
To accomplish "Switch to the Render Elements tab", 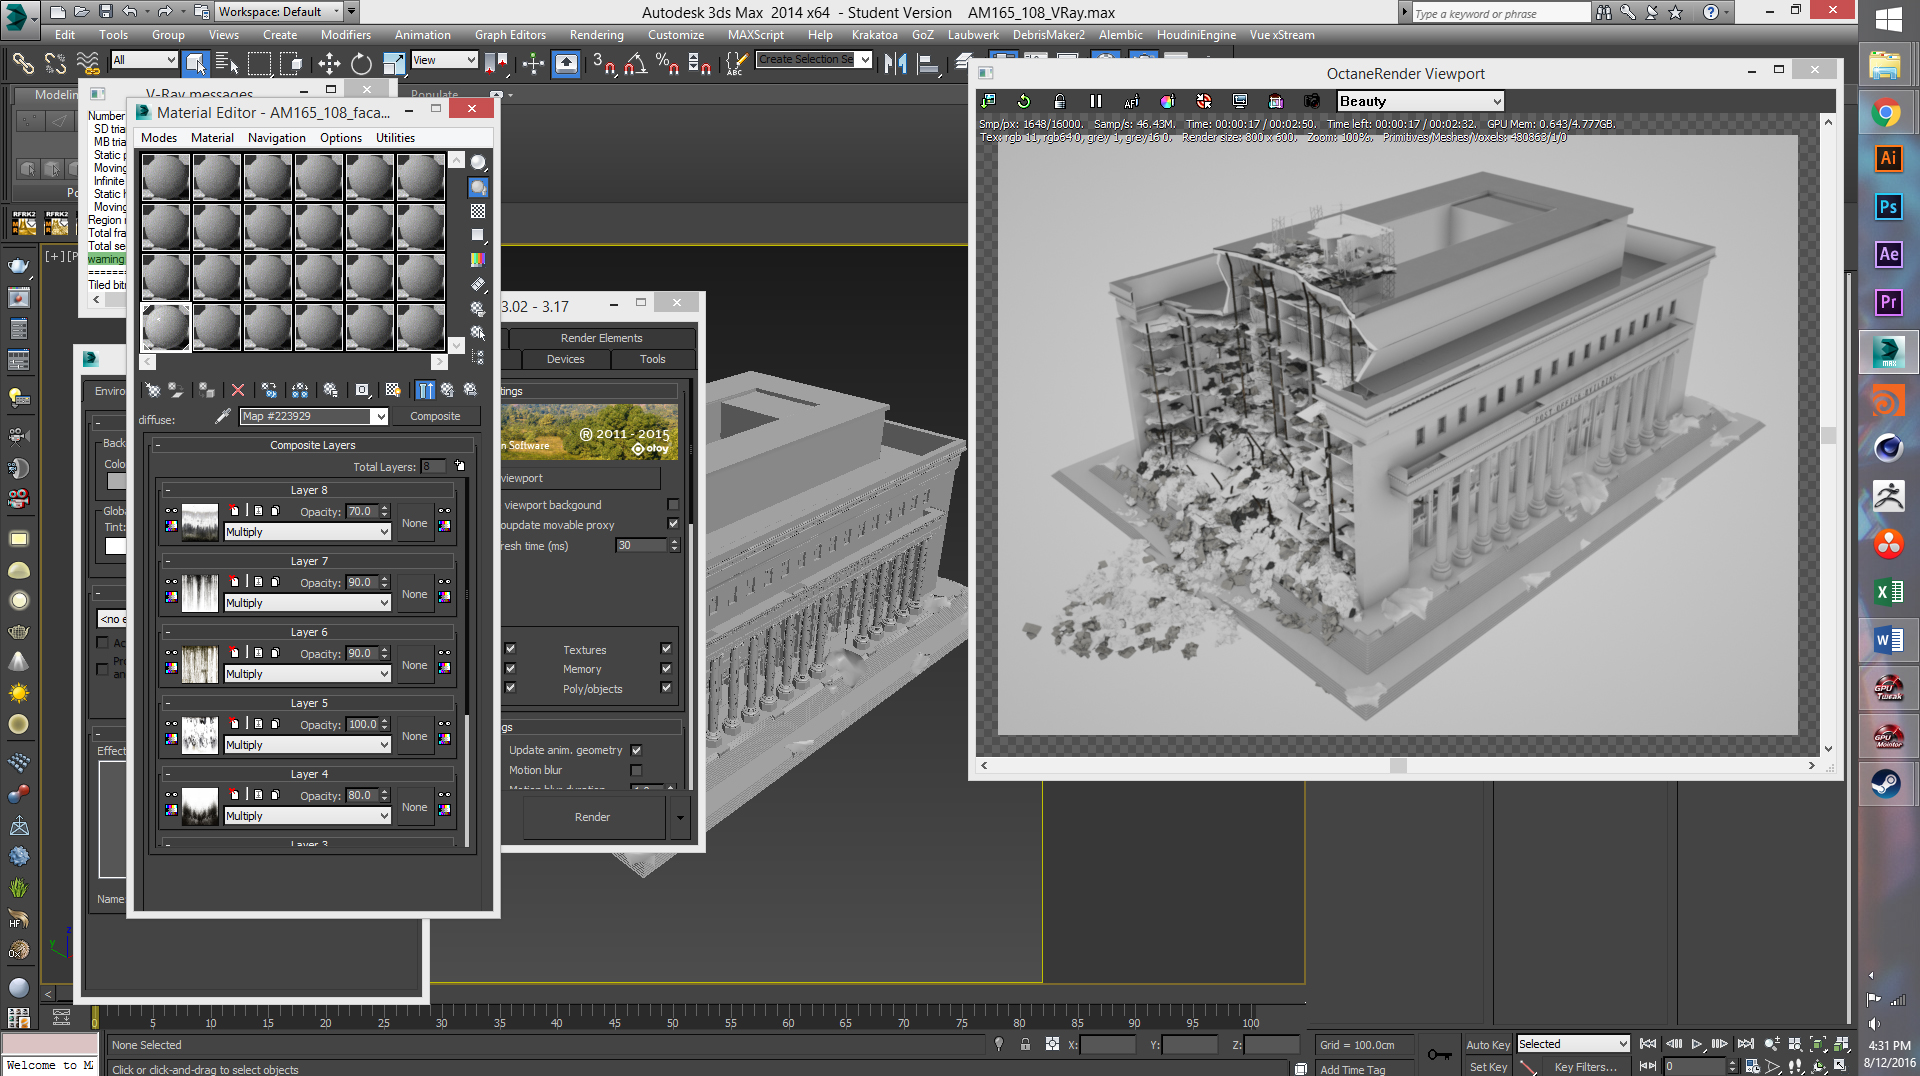I will tap(601, 338).
